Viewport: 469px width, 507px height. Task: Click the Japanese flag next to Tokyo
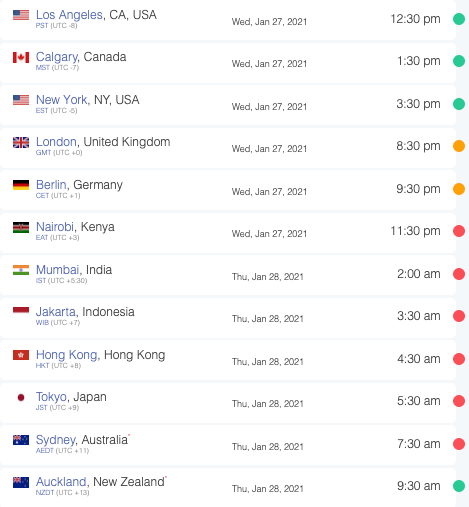tap(21, 397)
